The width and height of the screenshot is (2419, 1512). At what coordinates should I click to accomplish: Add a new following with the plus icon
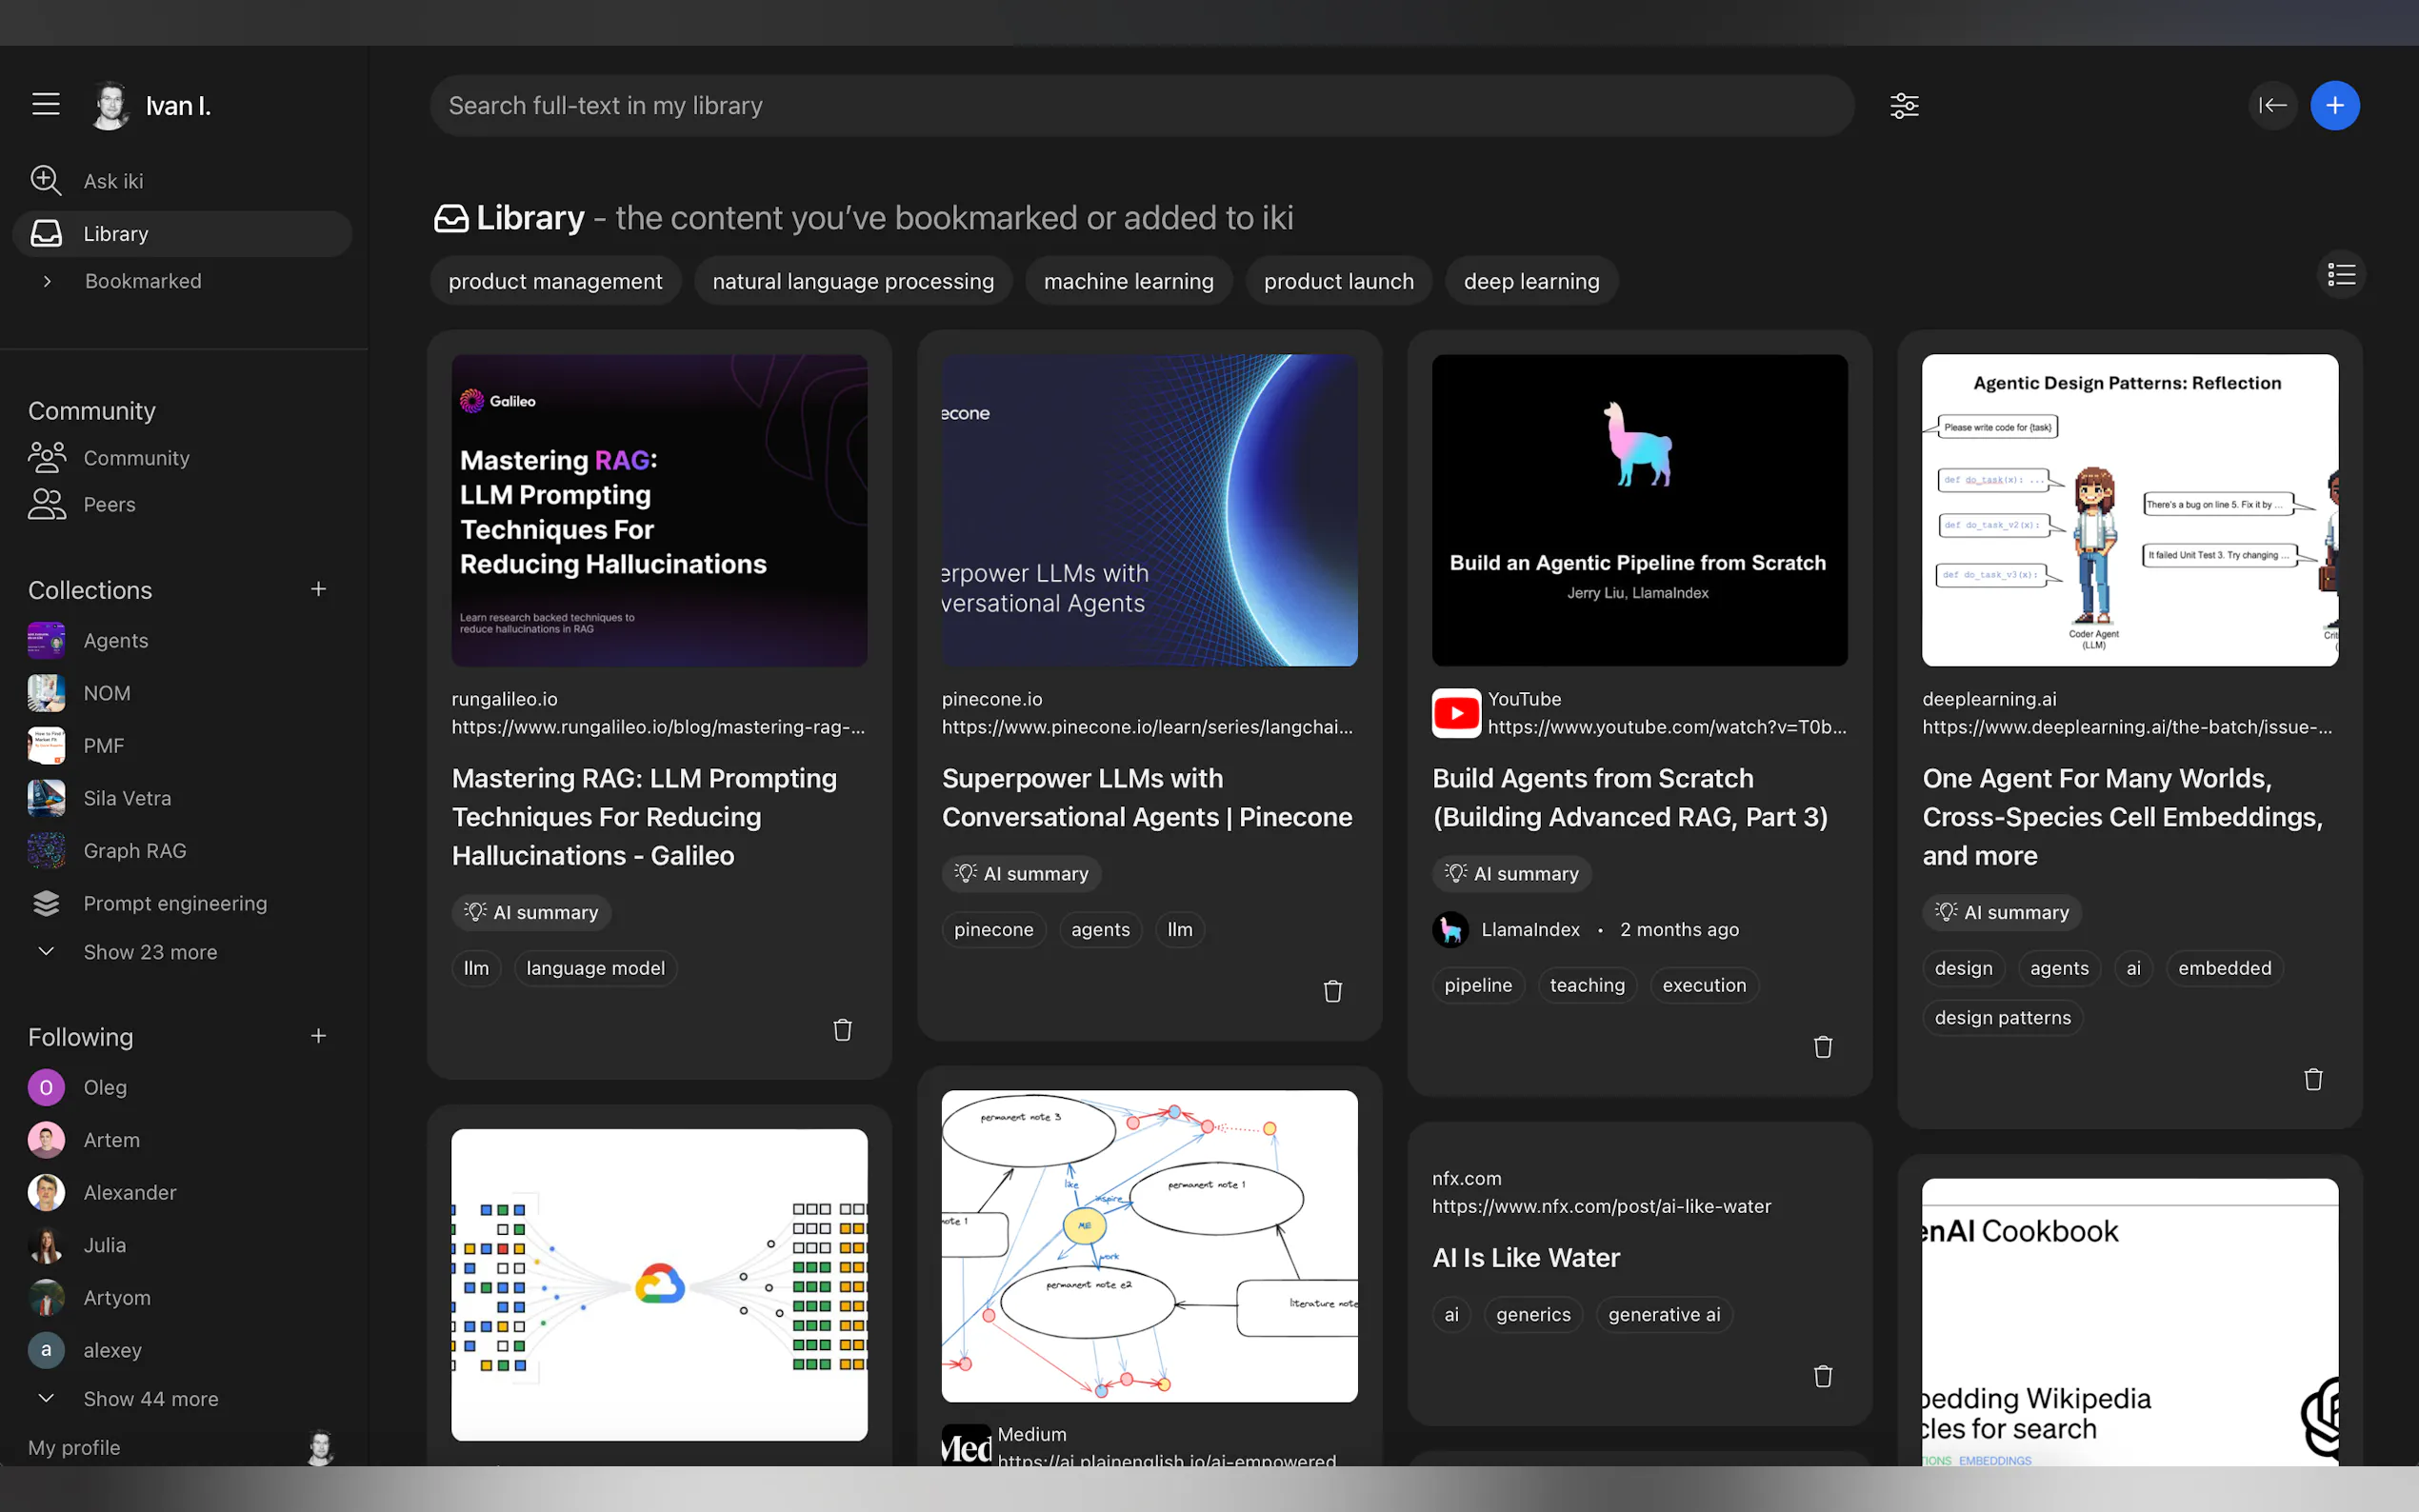click(x=318, y=1037)
